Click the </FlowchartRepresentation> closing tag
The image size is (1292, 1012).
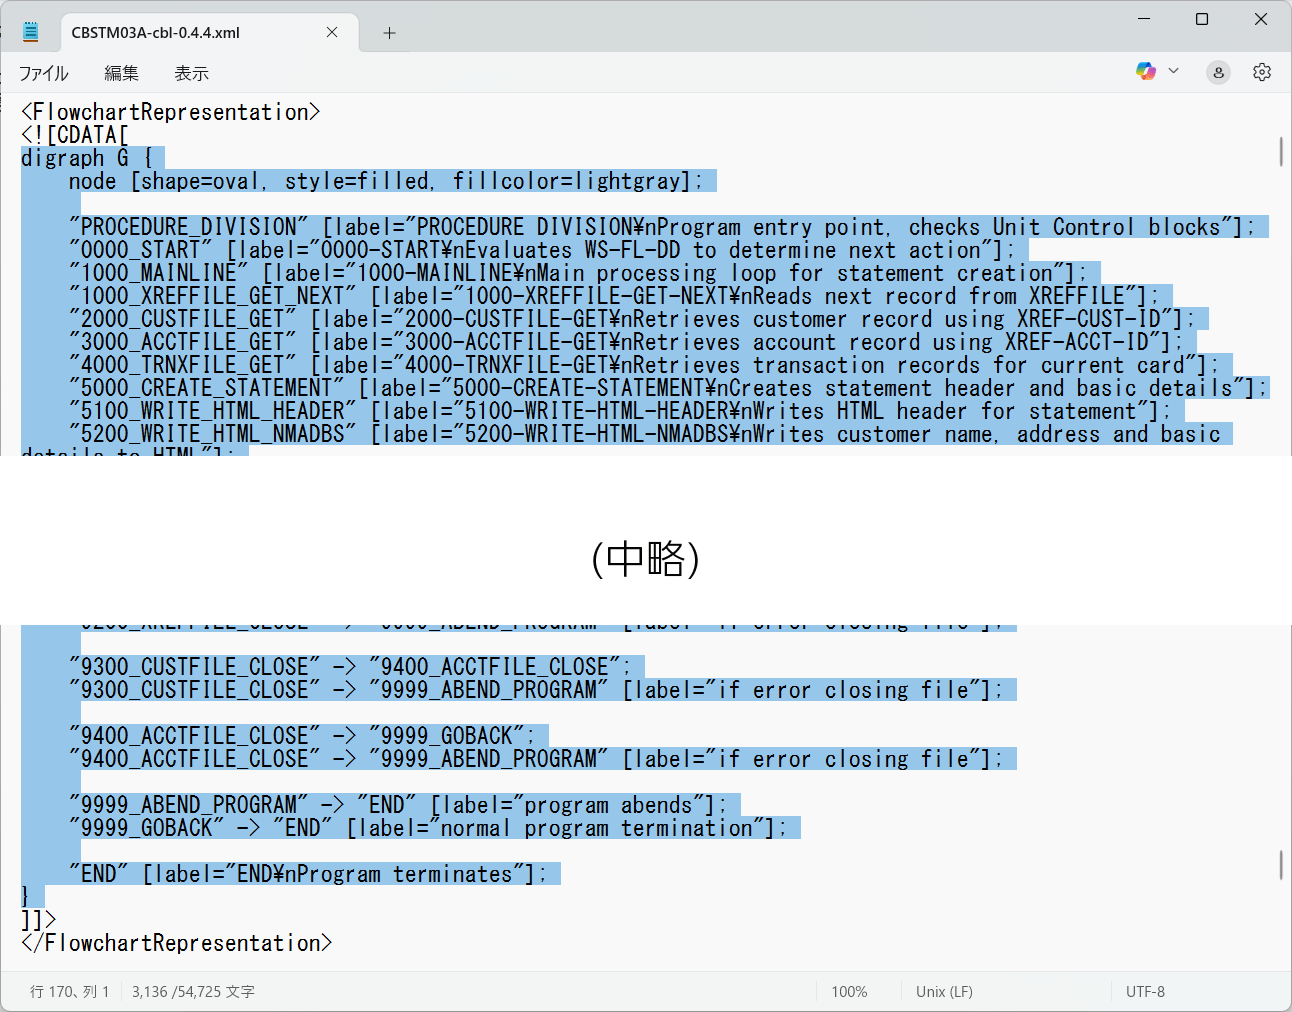[x=176, y=942]
